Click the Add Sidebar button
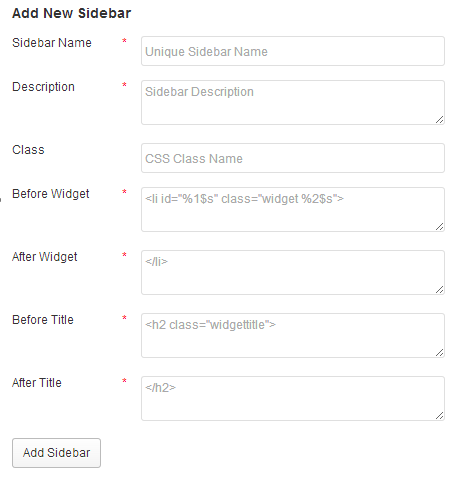464x479 pixels. tap(56, 453)
